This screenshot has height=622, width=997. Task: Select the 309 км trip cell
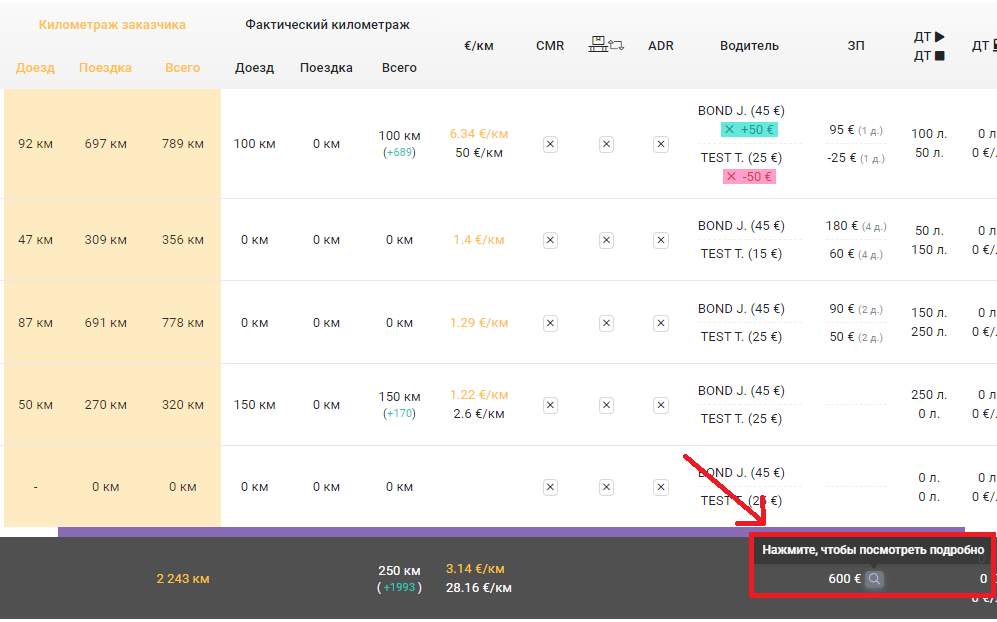106,240
